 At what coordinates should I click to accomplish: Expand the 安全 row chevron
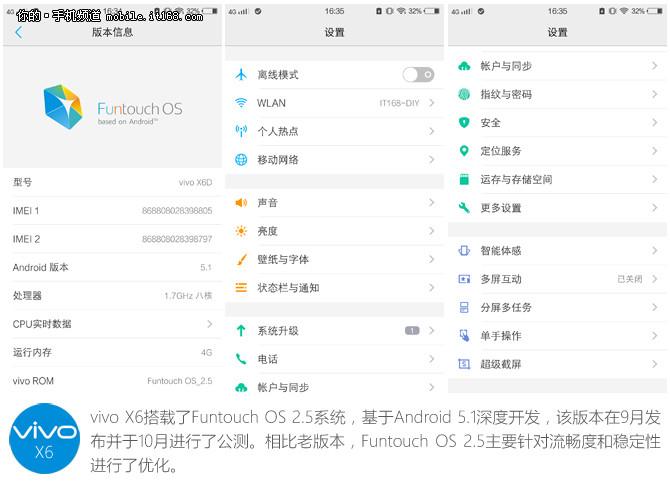pyautogui.click(x=655, y=123)
